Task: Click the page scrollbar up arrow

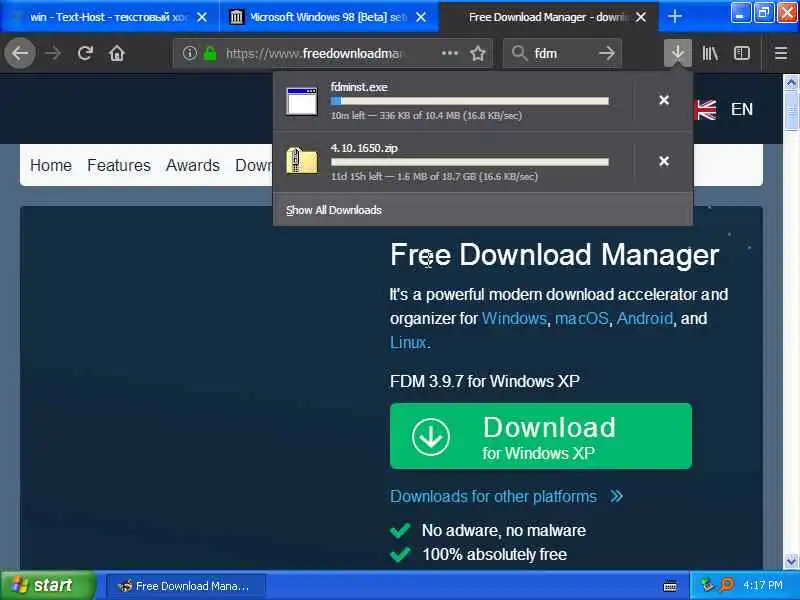Action: click(791, 82)
